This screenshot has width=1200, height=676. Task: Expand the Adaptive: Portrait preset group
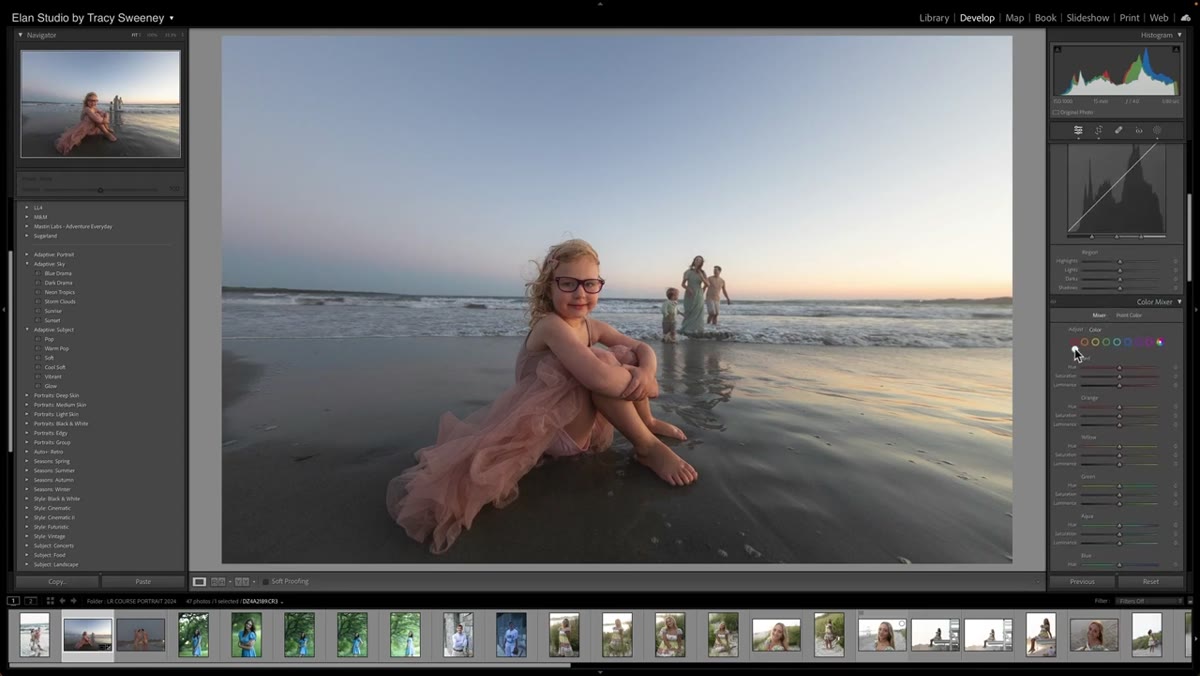click(x=27, y=254)
